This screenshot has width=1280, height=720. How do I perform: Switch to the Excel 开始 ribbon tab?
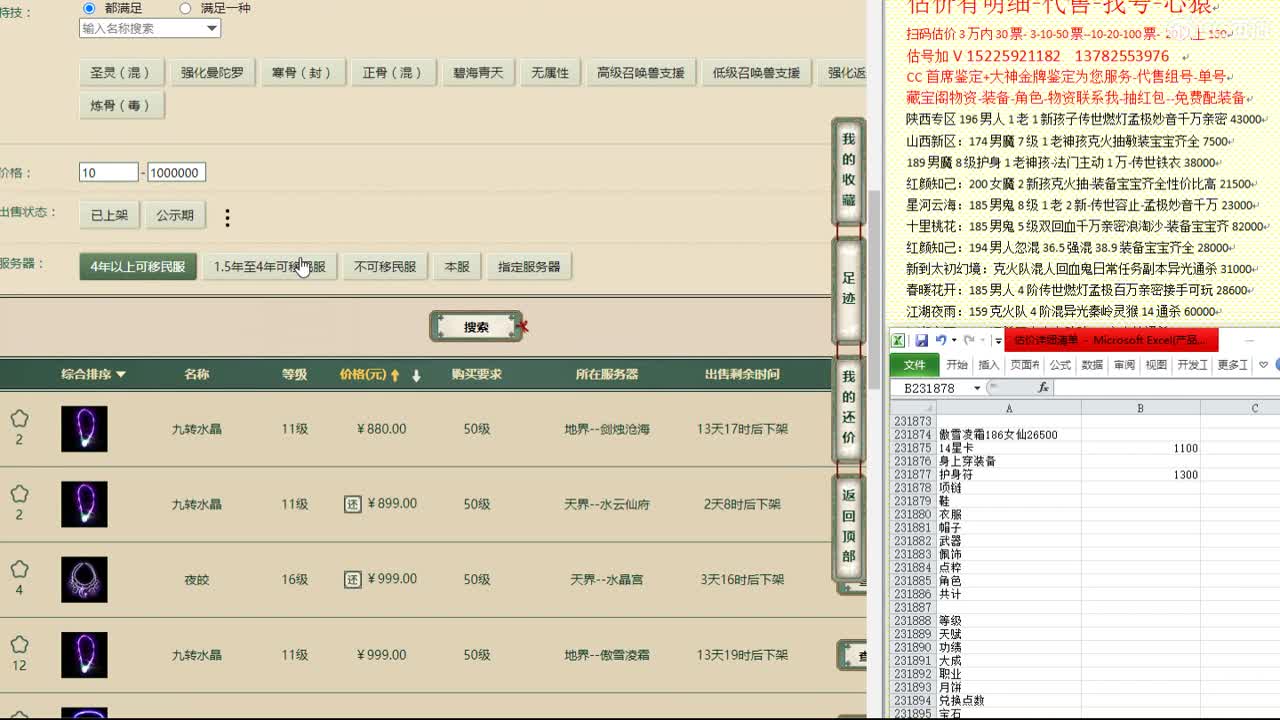tap(957, 365)
